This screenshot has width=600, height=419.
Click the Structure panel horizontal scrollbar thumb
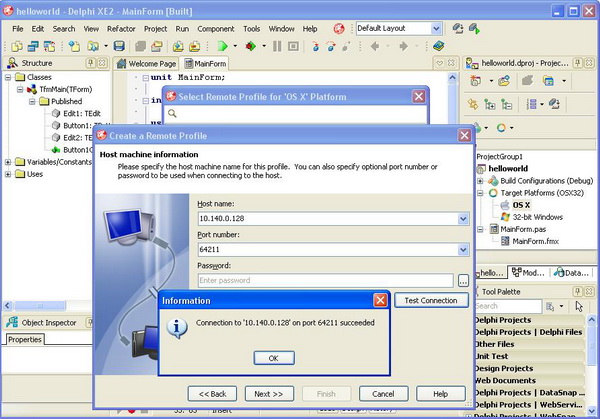(x=40, y=305)
